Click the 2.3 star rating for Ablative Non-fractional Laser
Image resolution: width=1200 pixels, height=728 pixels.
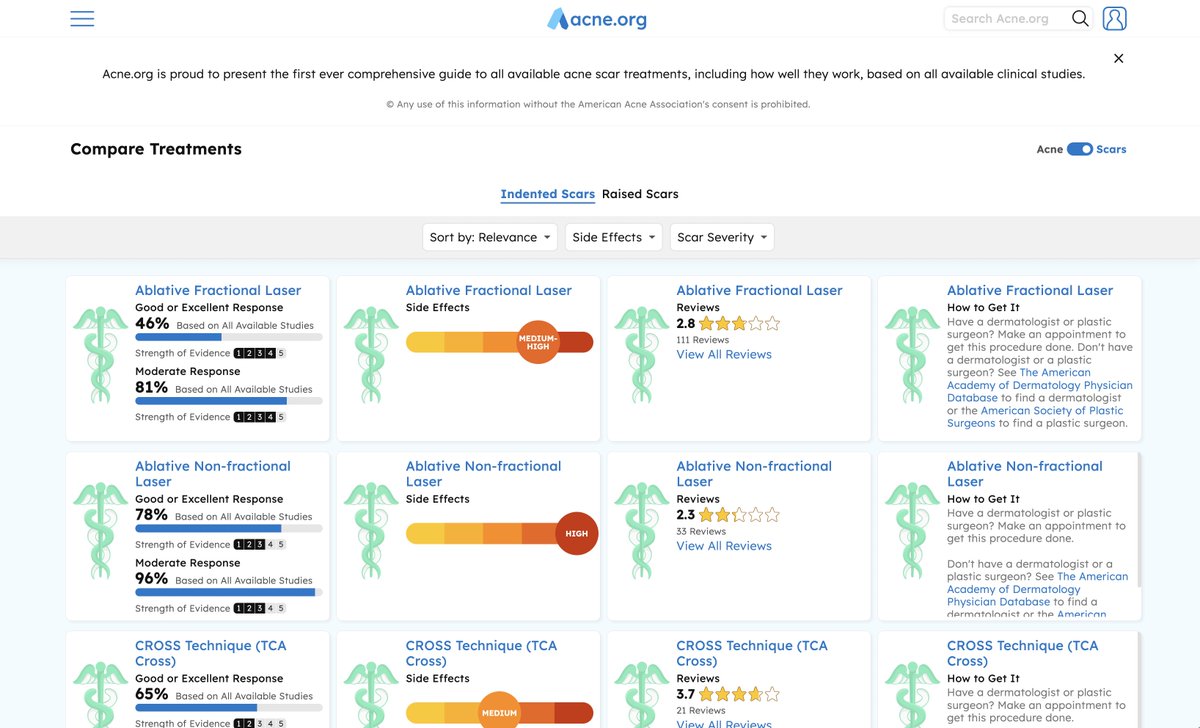click(x=739, y=515)
